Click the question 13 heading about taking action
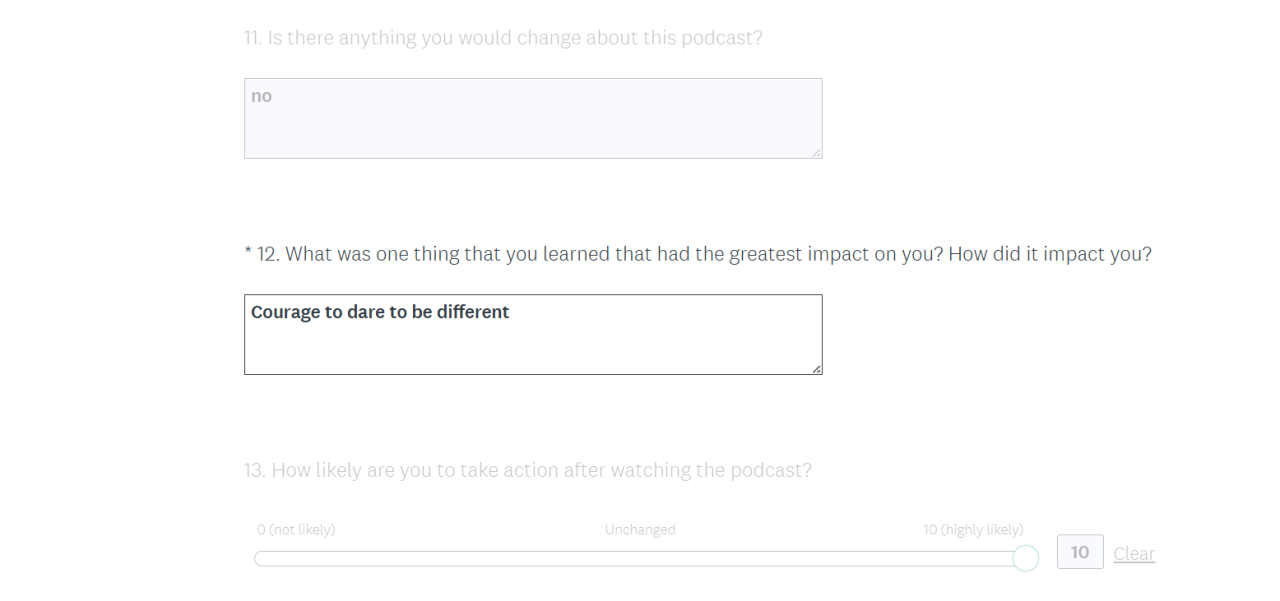1280x601 pixels. [528, 470]
